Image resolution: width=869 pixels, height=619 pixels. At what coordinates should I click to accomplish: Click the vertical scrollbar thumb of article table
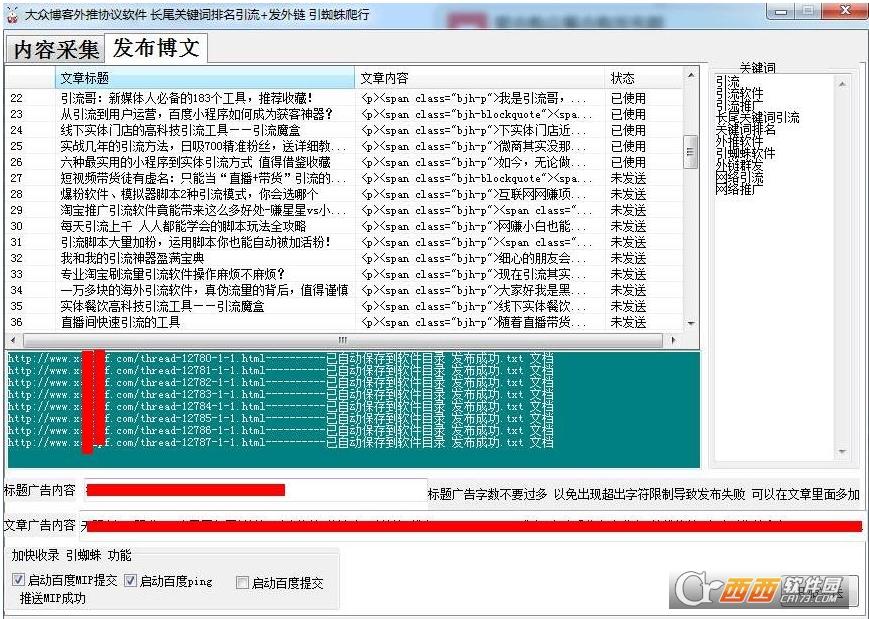[x=691, y=152]
